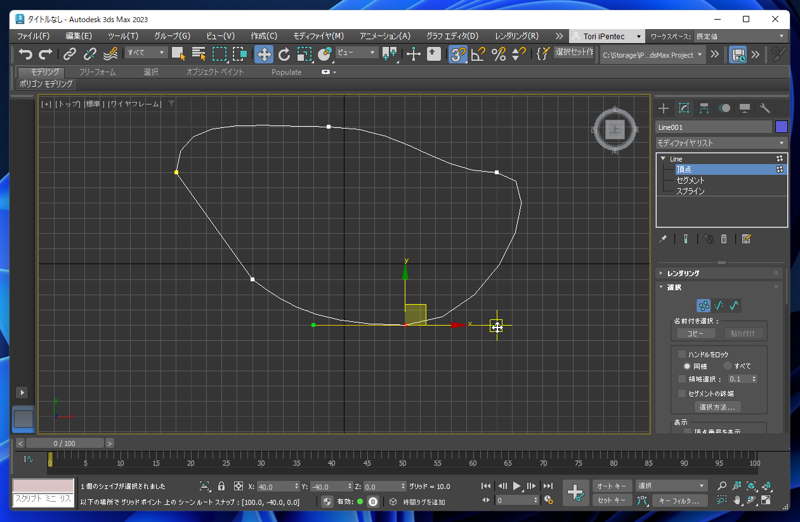Activate the Select and Scale tool
The height and width of the screenshot is (522, 800).
click(304, 54)
